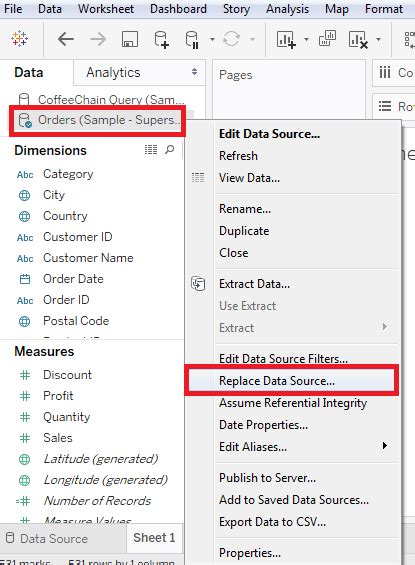
Task: Open dropdown arrow next to Clear Sheet
Action: pos(378,39)
